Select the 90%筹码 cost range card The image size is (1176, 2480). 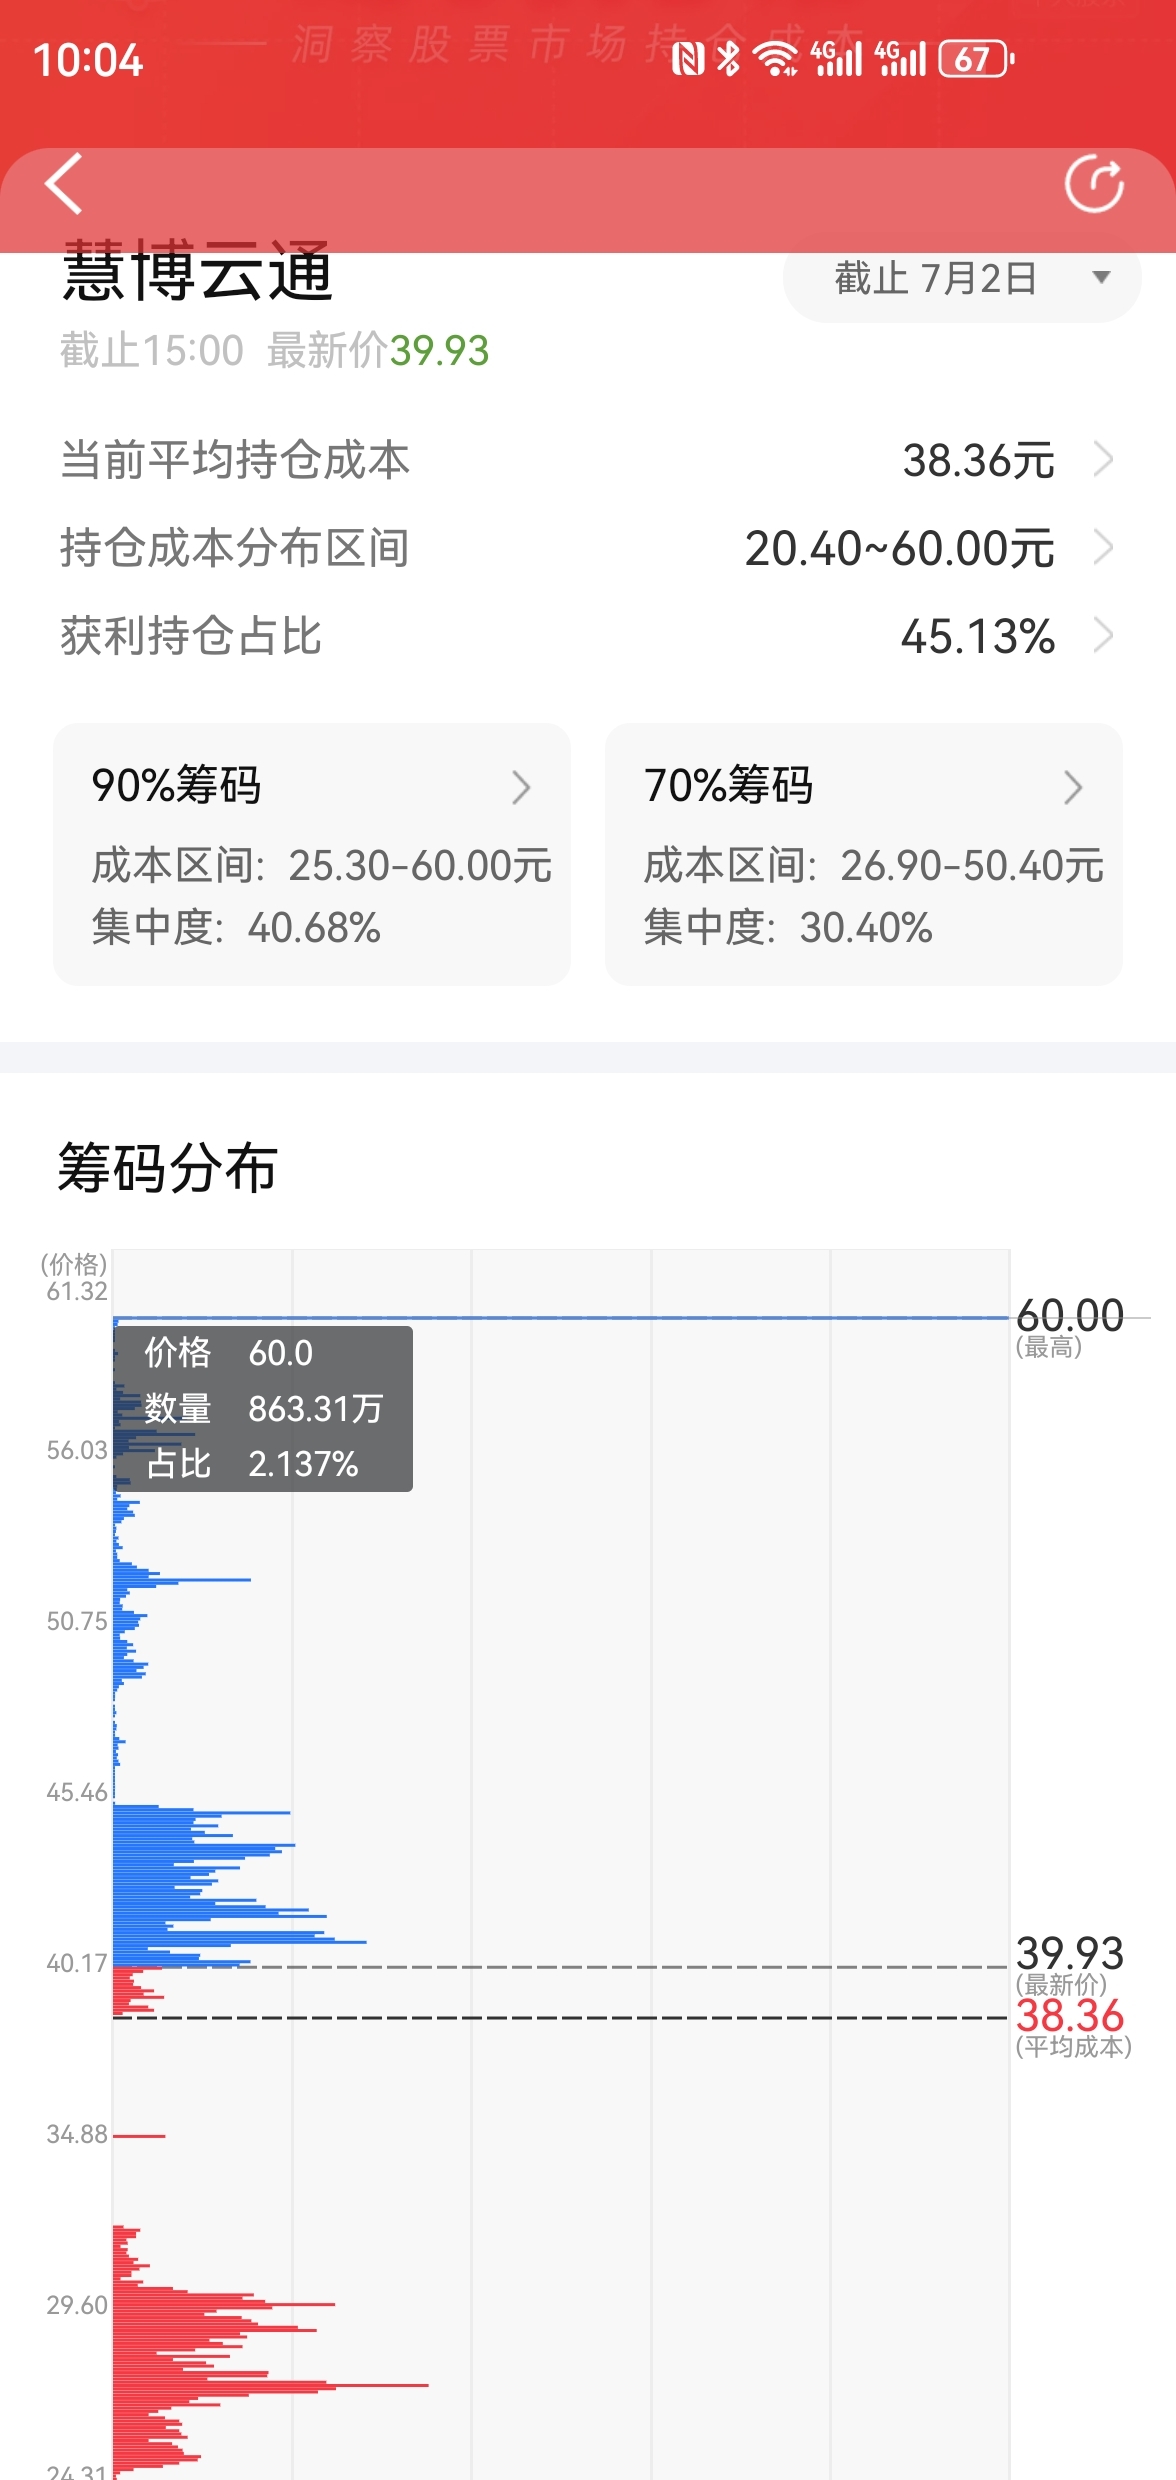click(312, 854)
